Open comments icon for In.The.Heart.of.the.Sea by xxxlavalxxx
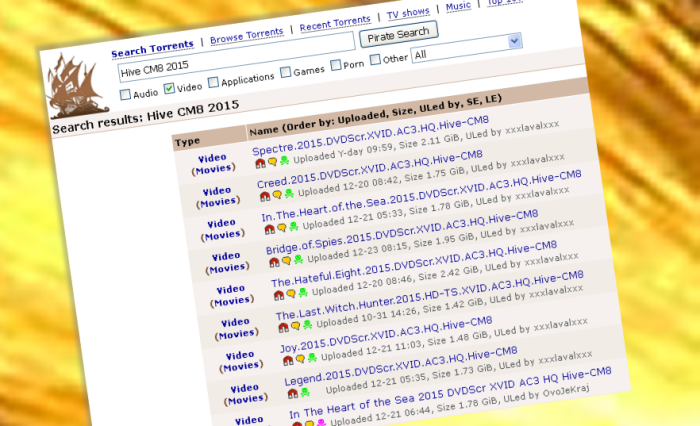Screen dimensions: 700x426 tap(282, 228)
